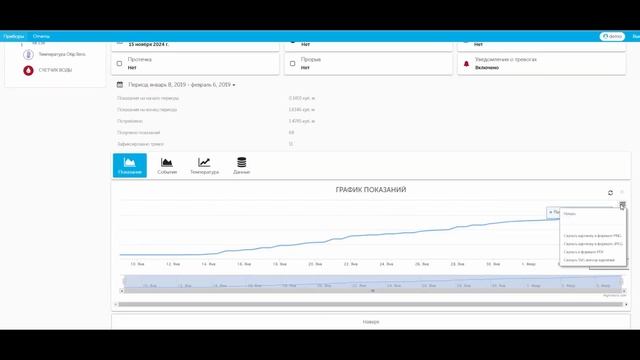Click the Зафиксировано тревог row label

coord(140,144)
